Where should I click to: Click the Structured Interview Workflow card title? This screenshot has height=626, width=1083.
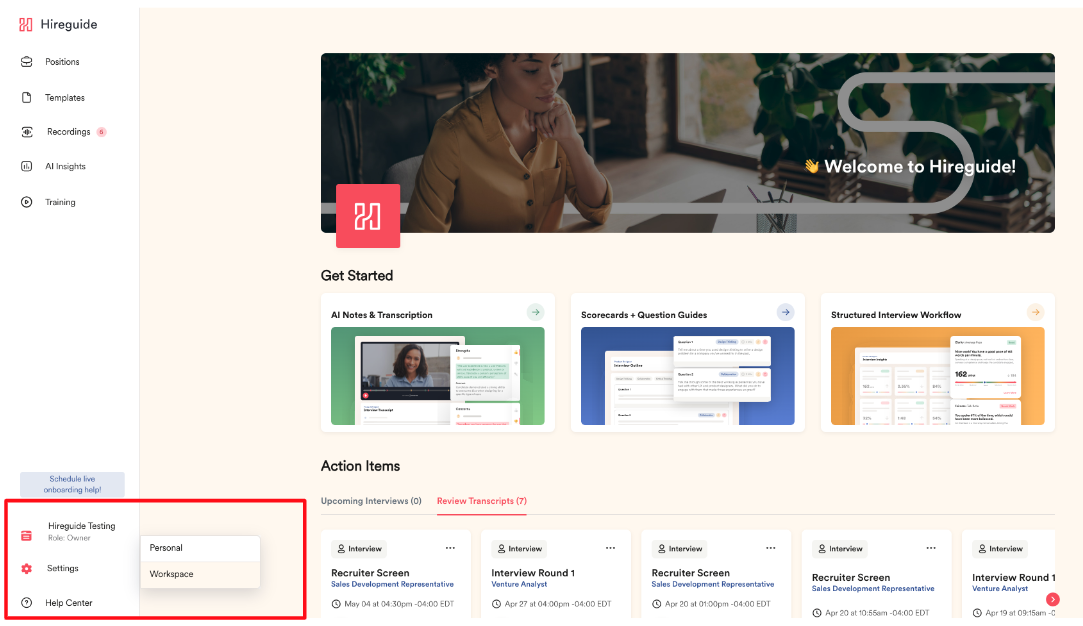[x=896, y=315]
